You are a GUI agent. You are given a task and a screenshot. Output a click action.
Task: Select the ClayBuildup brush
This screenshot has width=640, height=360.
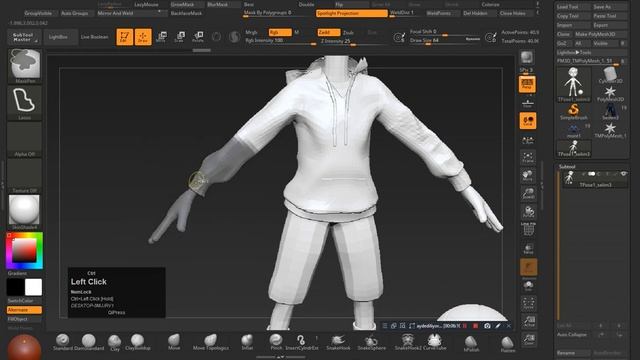pos(138,342)
